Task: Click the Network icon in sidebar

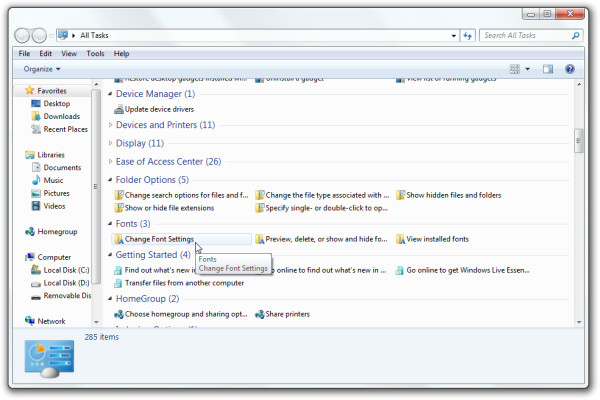Action: pos(30,321)
